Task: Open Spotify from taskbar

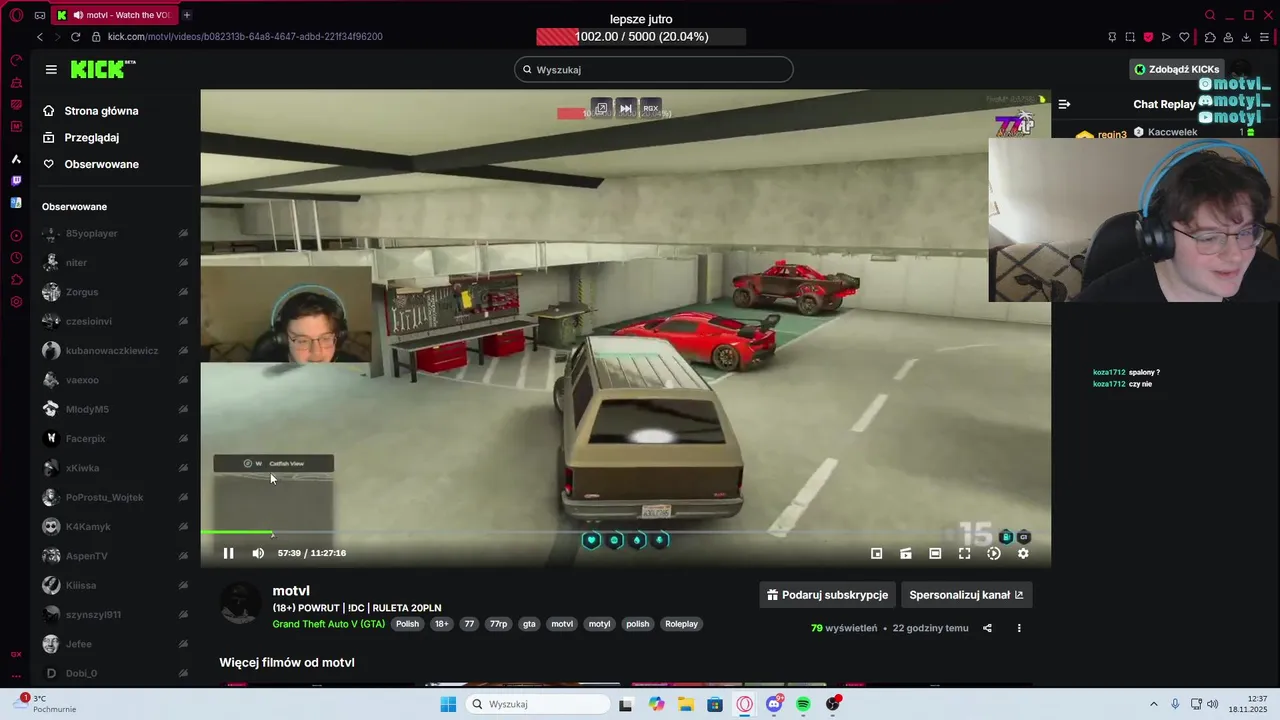Action: pos(803,704)
